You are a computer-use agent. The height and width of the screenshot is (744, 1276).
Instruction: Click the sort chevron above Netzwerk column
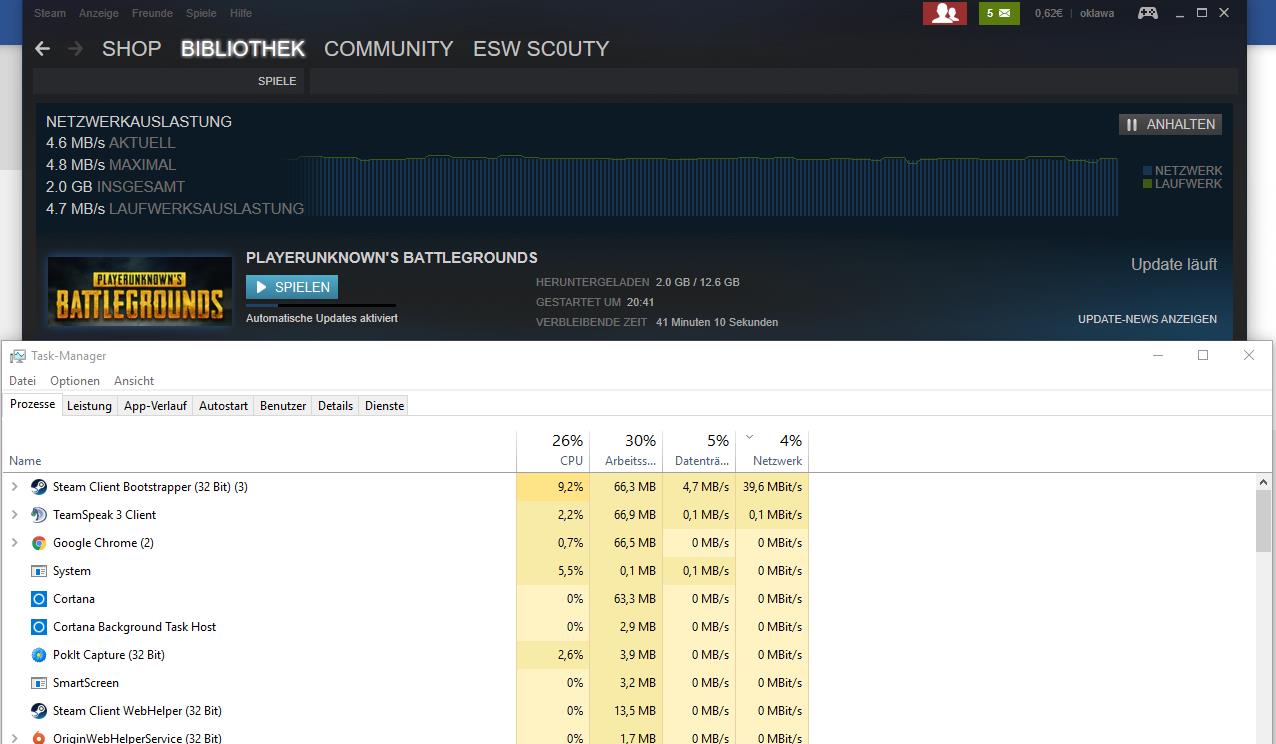coord(750,437)
